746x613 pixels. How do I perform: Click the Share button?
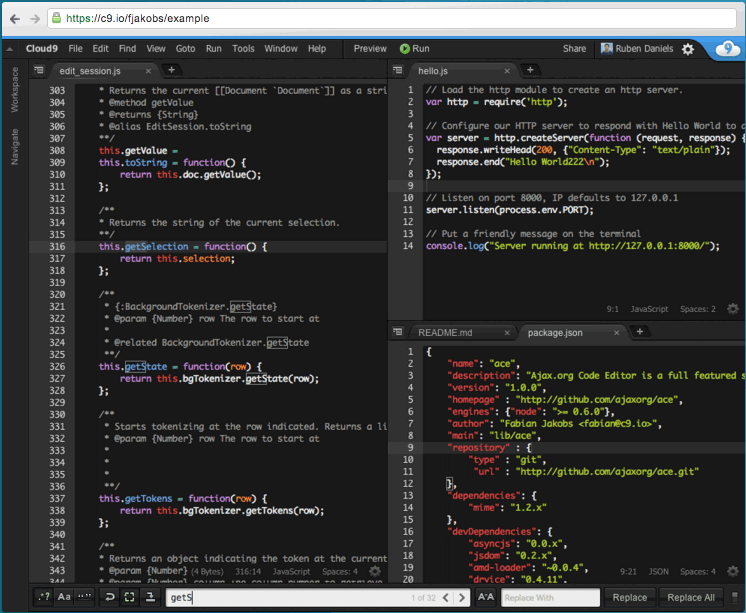point(574,48)
